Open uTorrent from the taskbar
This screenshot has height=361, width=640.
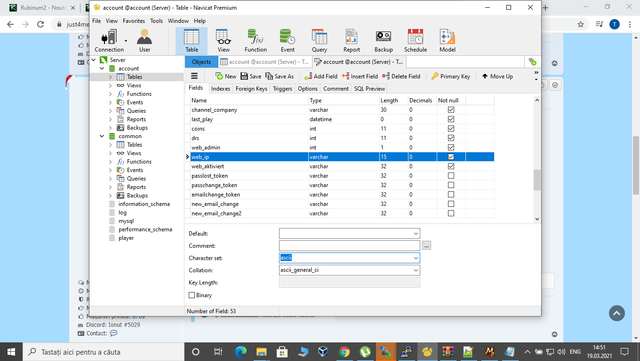(365, 352)
